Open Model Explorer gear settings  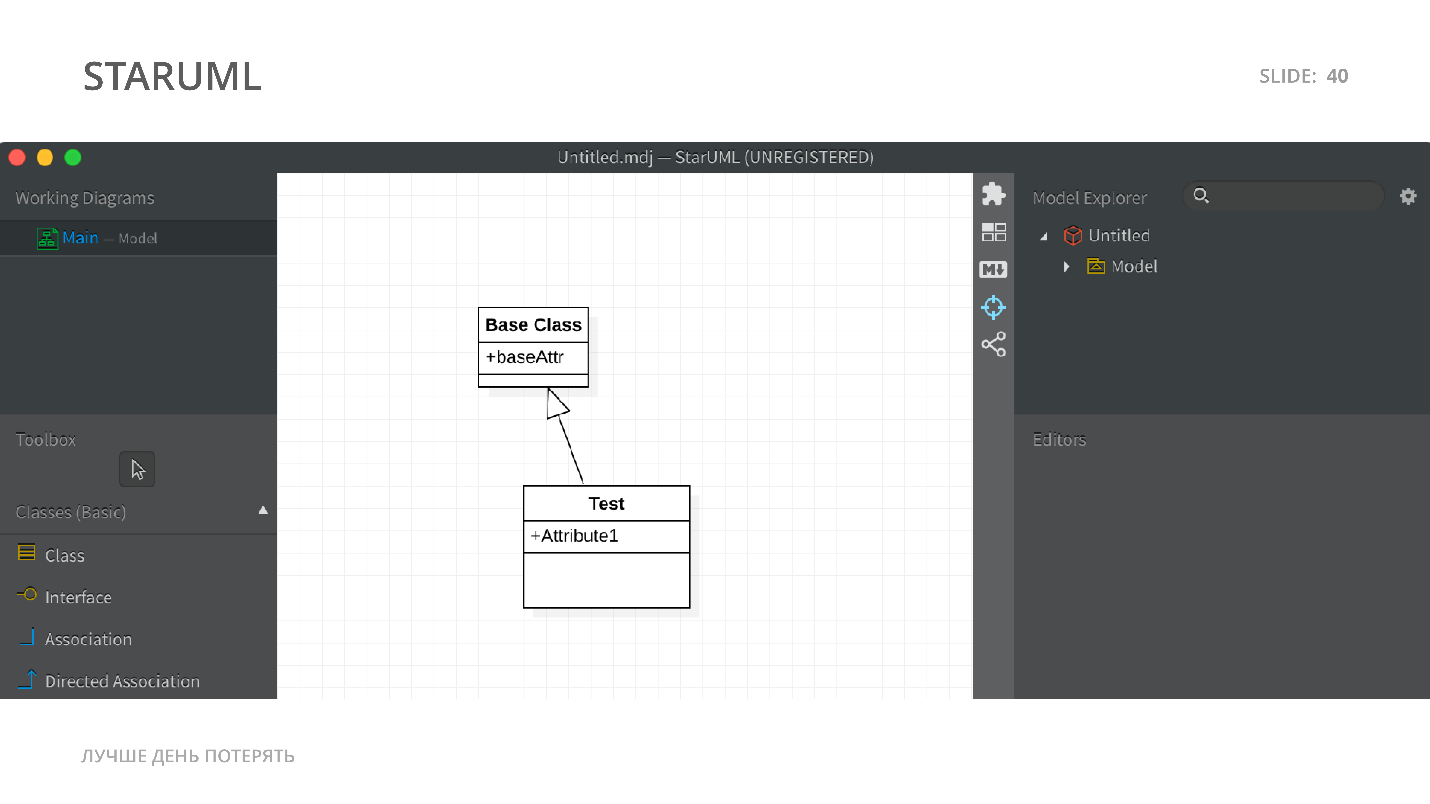point(1408,196)
